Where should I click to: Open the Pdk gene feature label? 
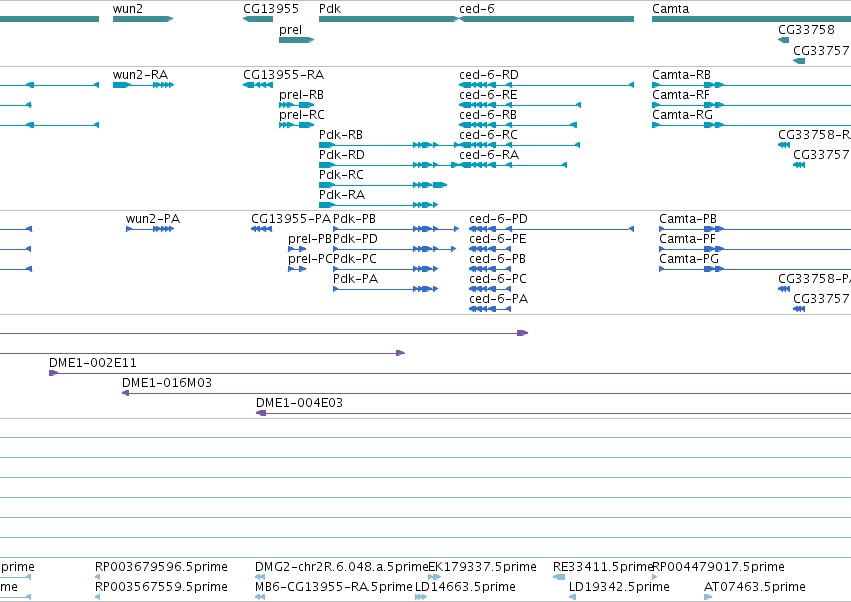coord(330,9)
